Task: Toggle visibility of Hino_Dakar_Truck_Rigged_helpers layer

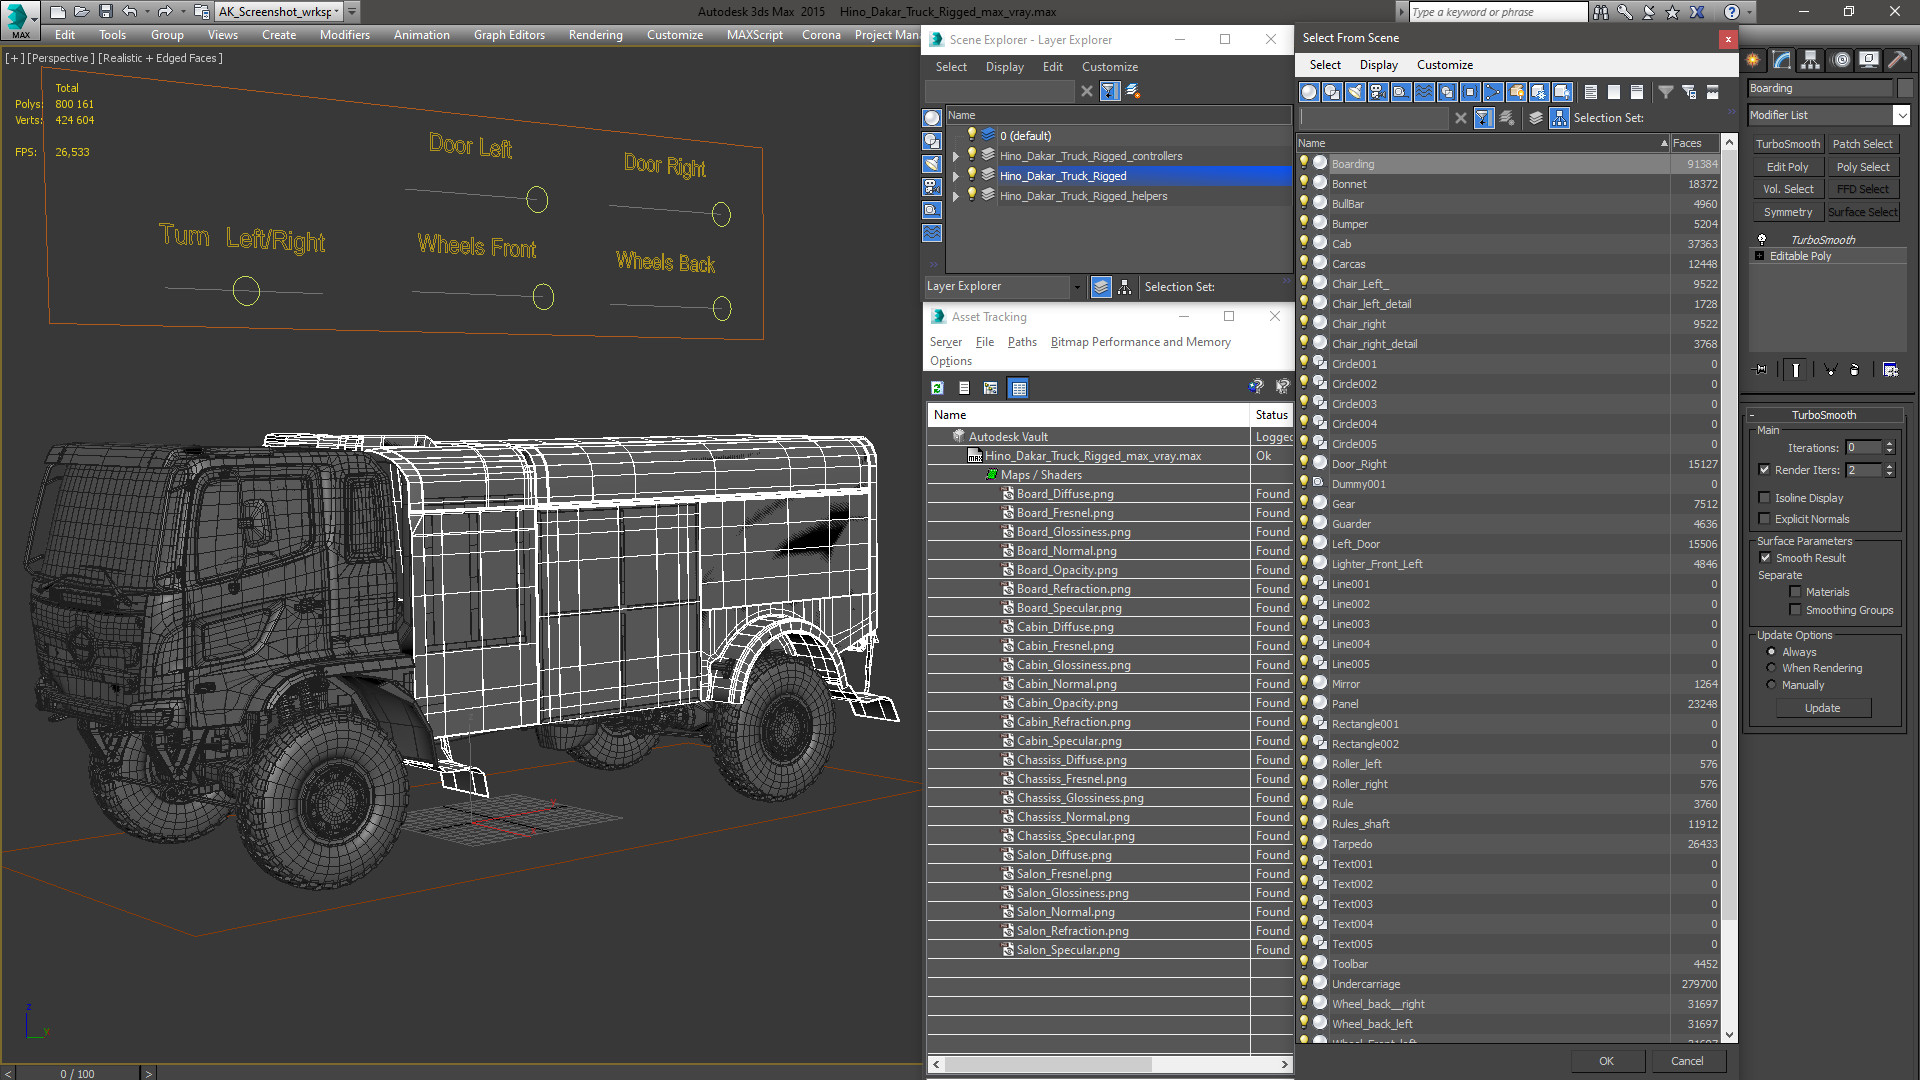Action: click(x=971, y=196)
